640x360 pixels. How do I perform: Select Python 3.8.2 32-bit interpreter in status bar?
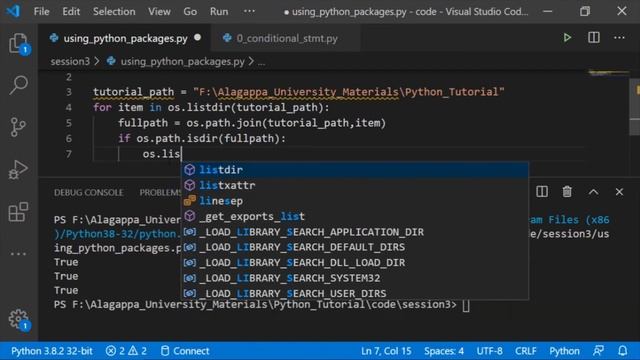click(x=51, y=351)
